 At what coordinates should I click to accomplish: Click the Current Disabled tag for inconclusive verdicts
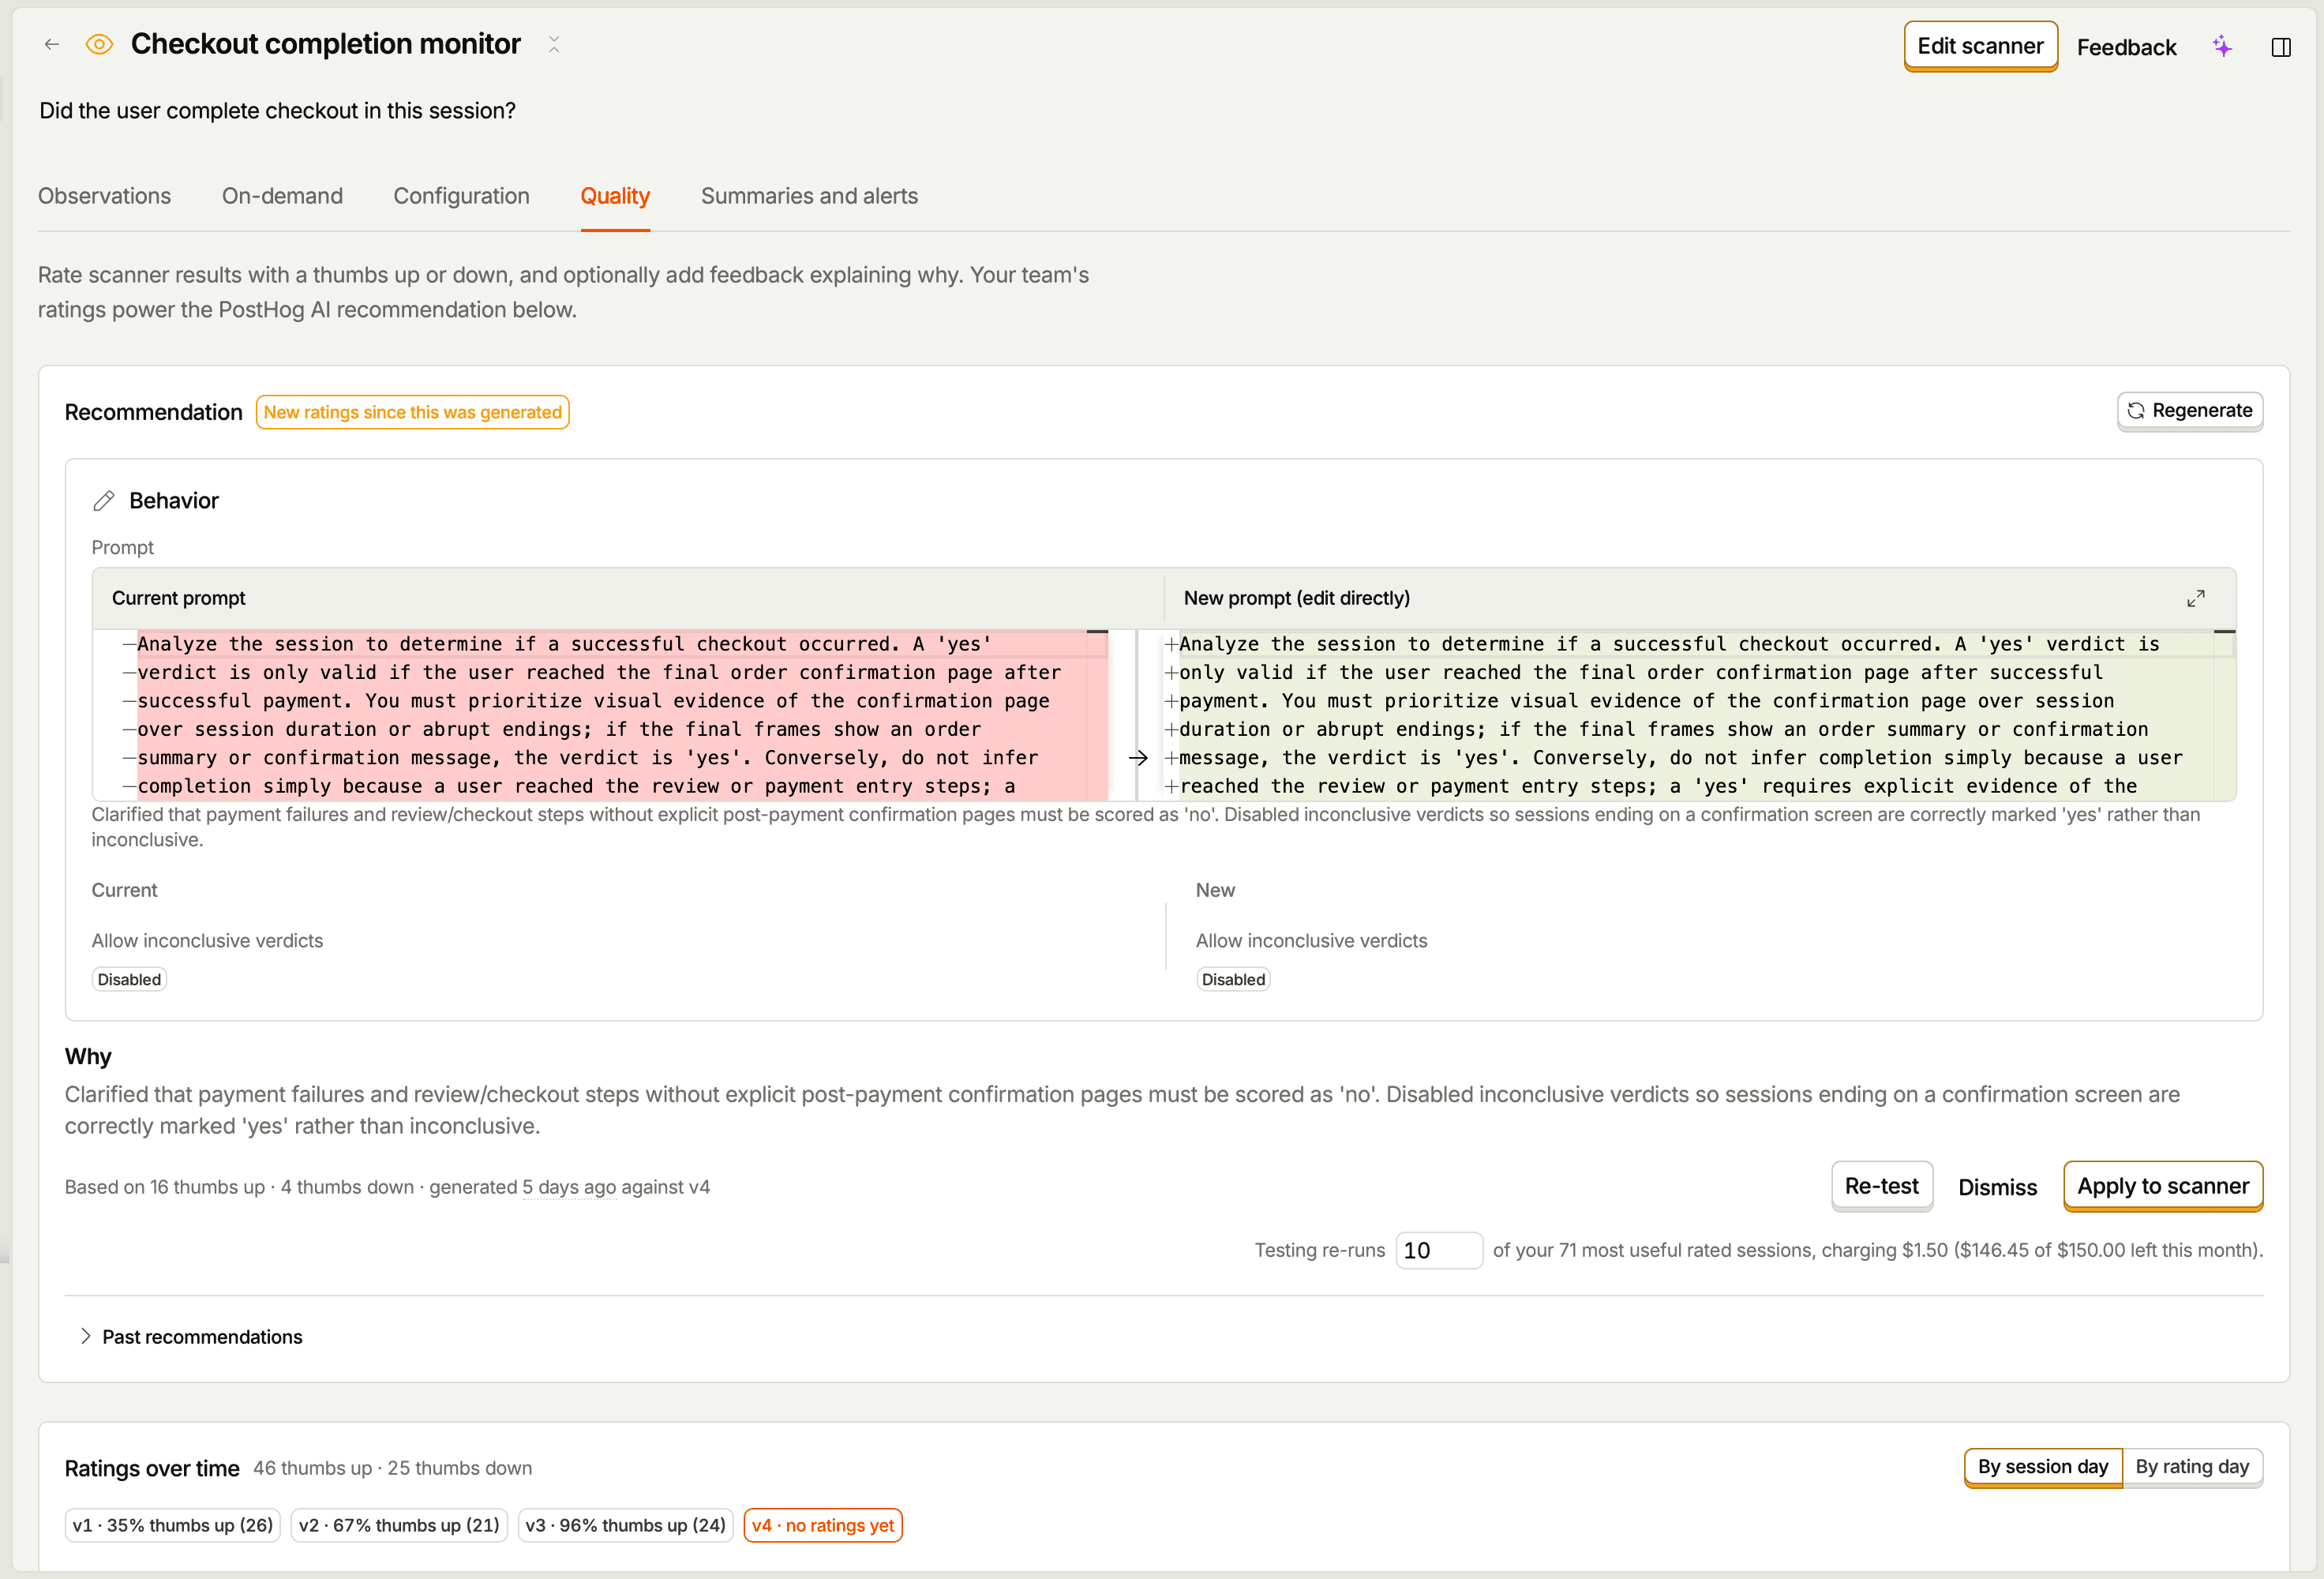coord(129,979)
